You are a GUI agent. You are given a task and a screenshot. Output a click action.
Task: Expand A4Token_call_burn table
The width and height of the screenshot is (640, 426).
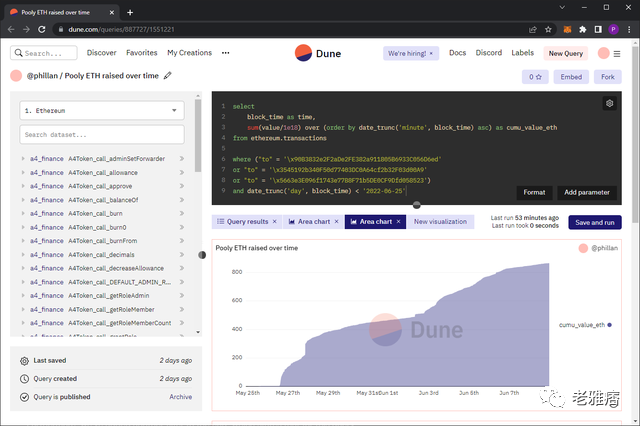point(23,213)
